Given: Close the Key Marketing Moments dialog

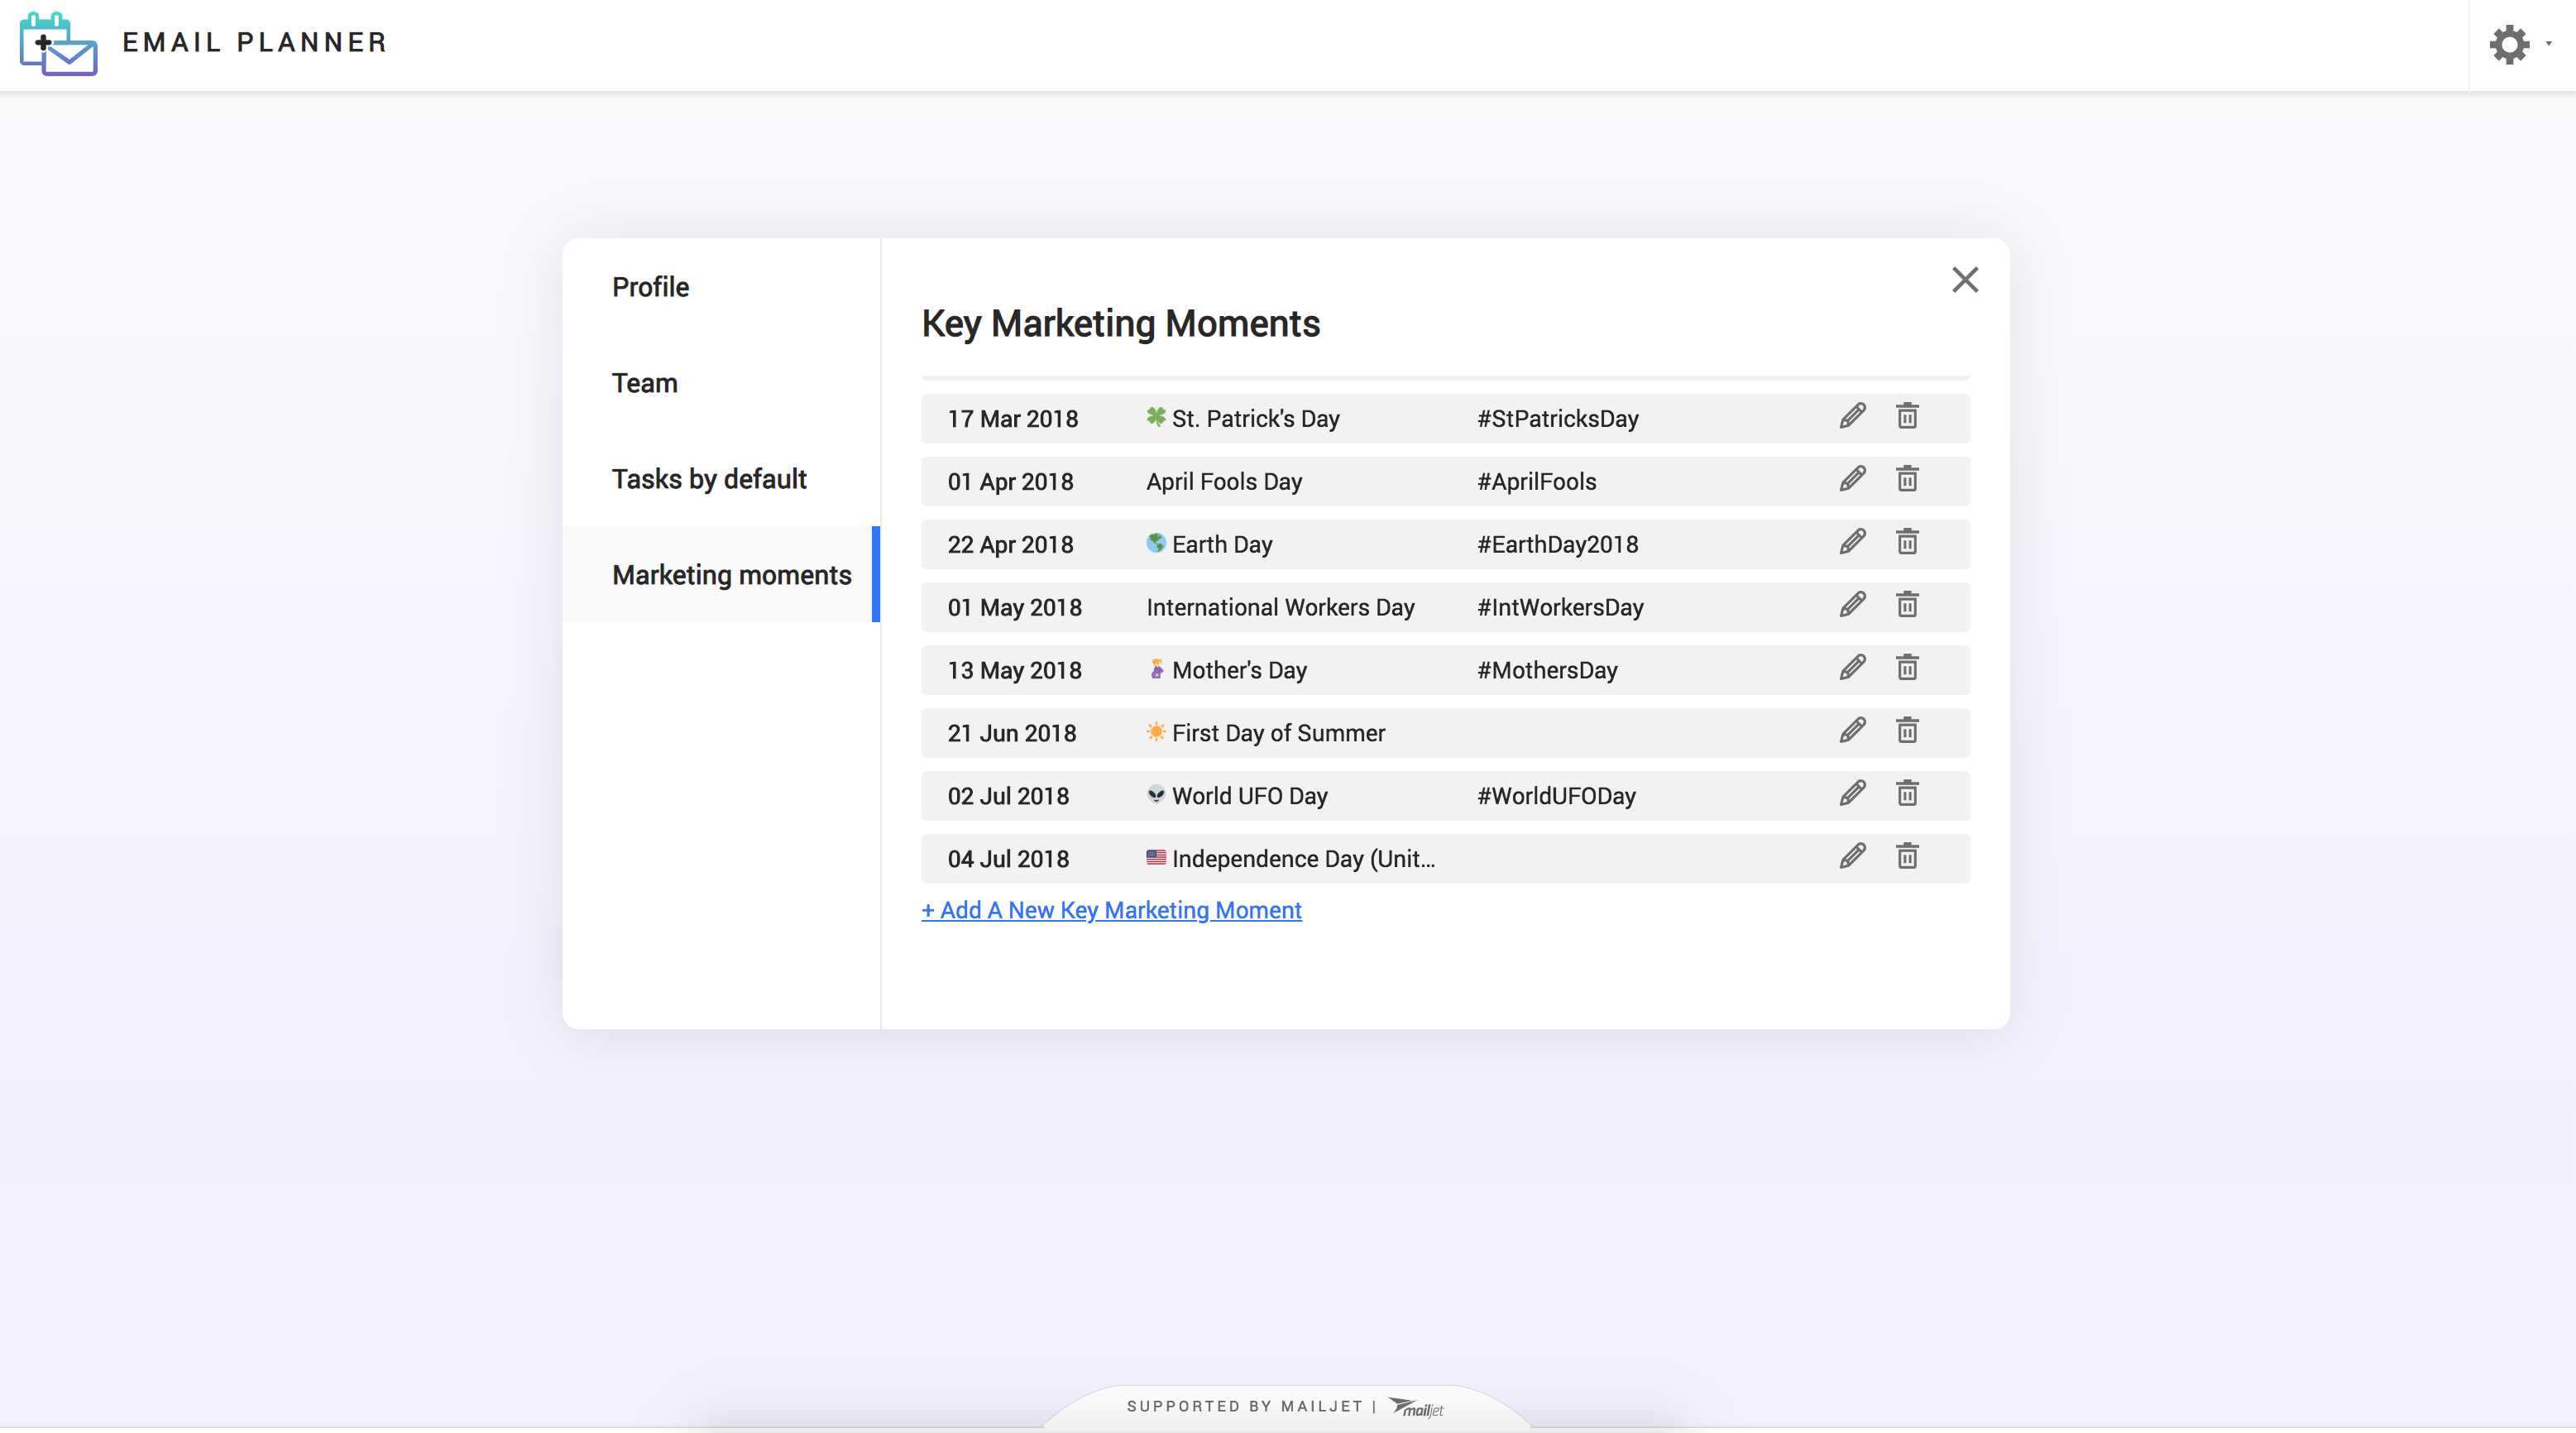Looking at the screenshot, I should (x=1965, y=280).
